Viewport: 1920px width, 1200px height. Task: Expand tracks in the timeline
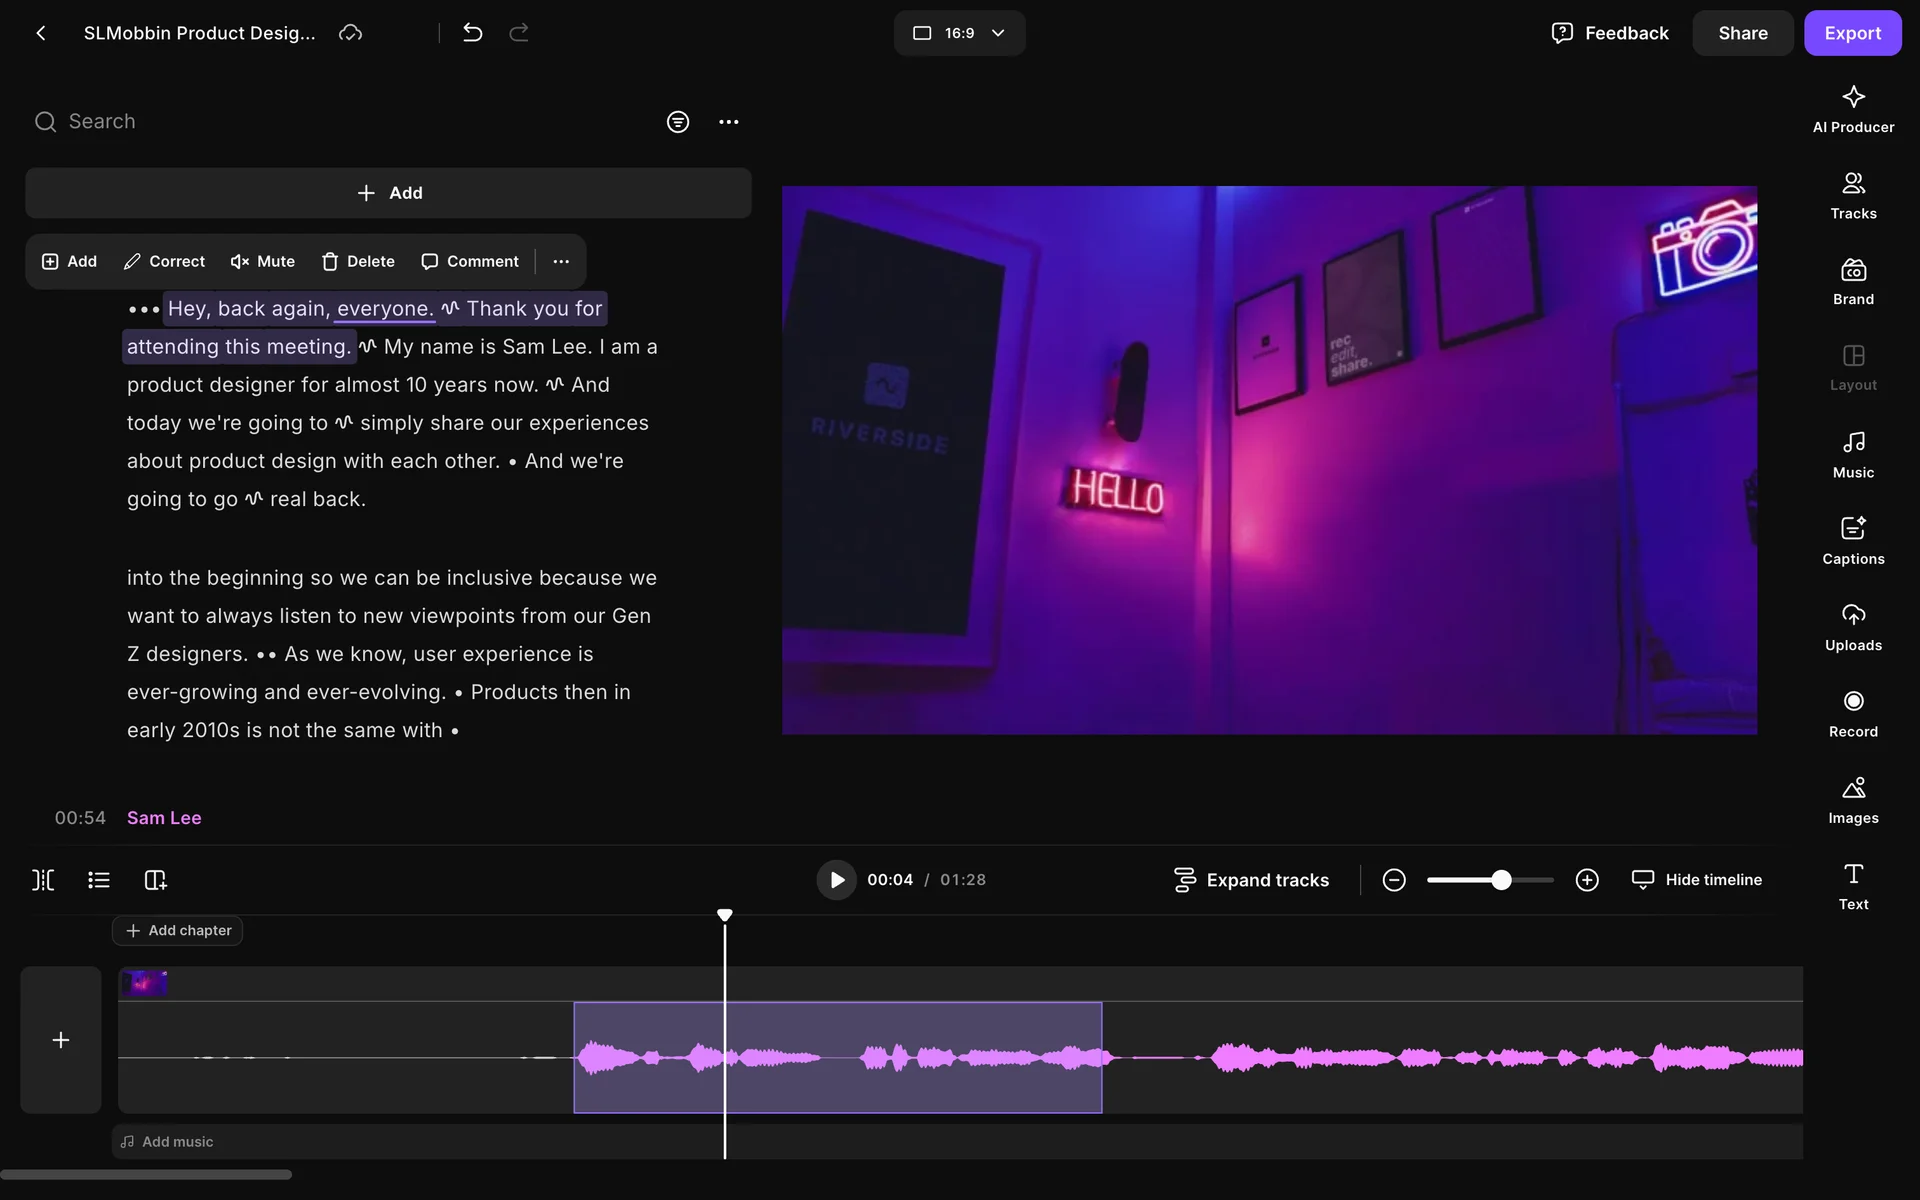[x=1251, y=880]
